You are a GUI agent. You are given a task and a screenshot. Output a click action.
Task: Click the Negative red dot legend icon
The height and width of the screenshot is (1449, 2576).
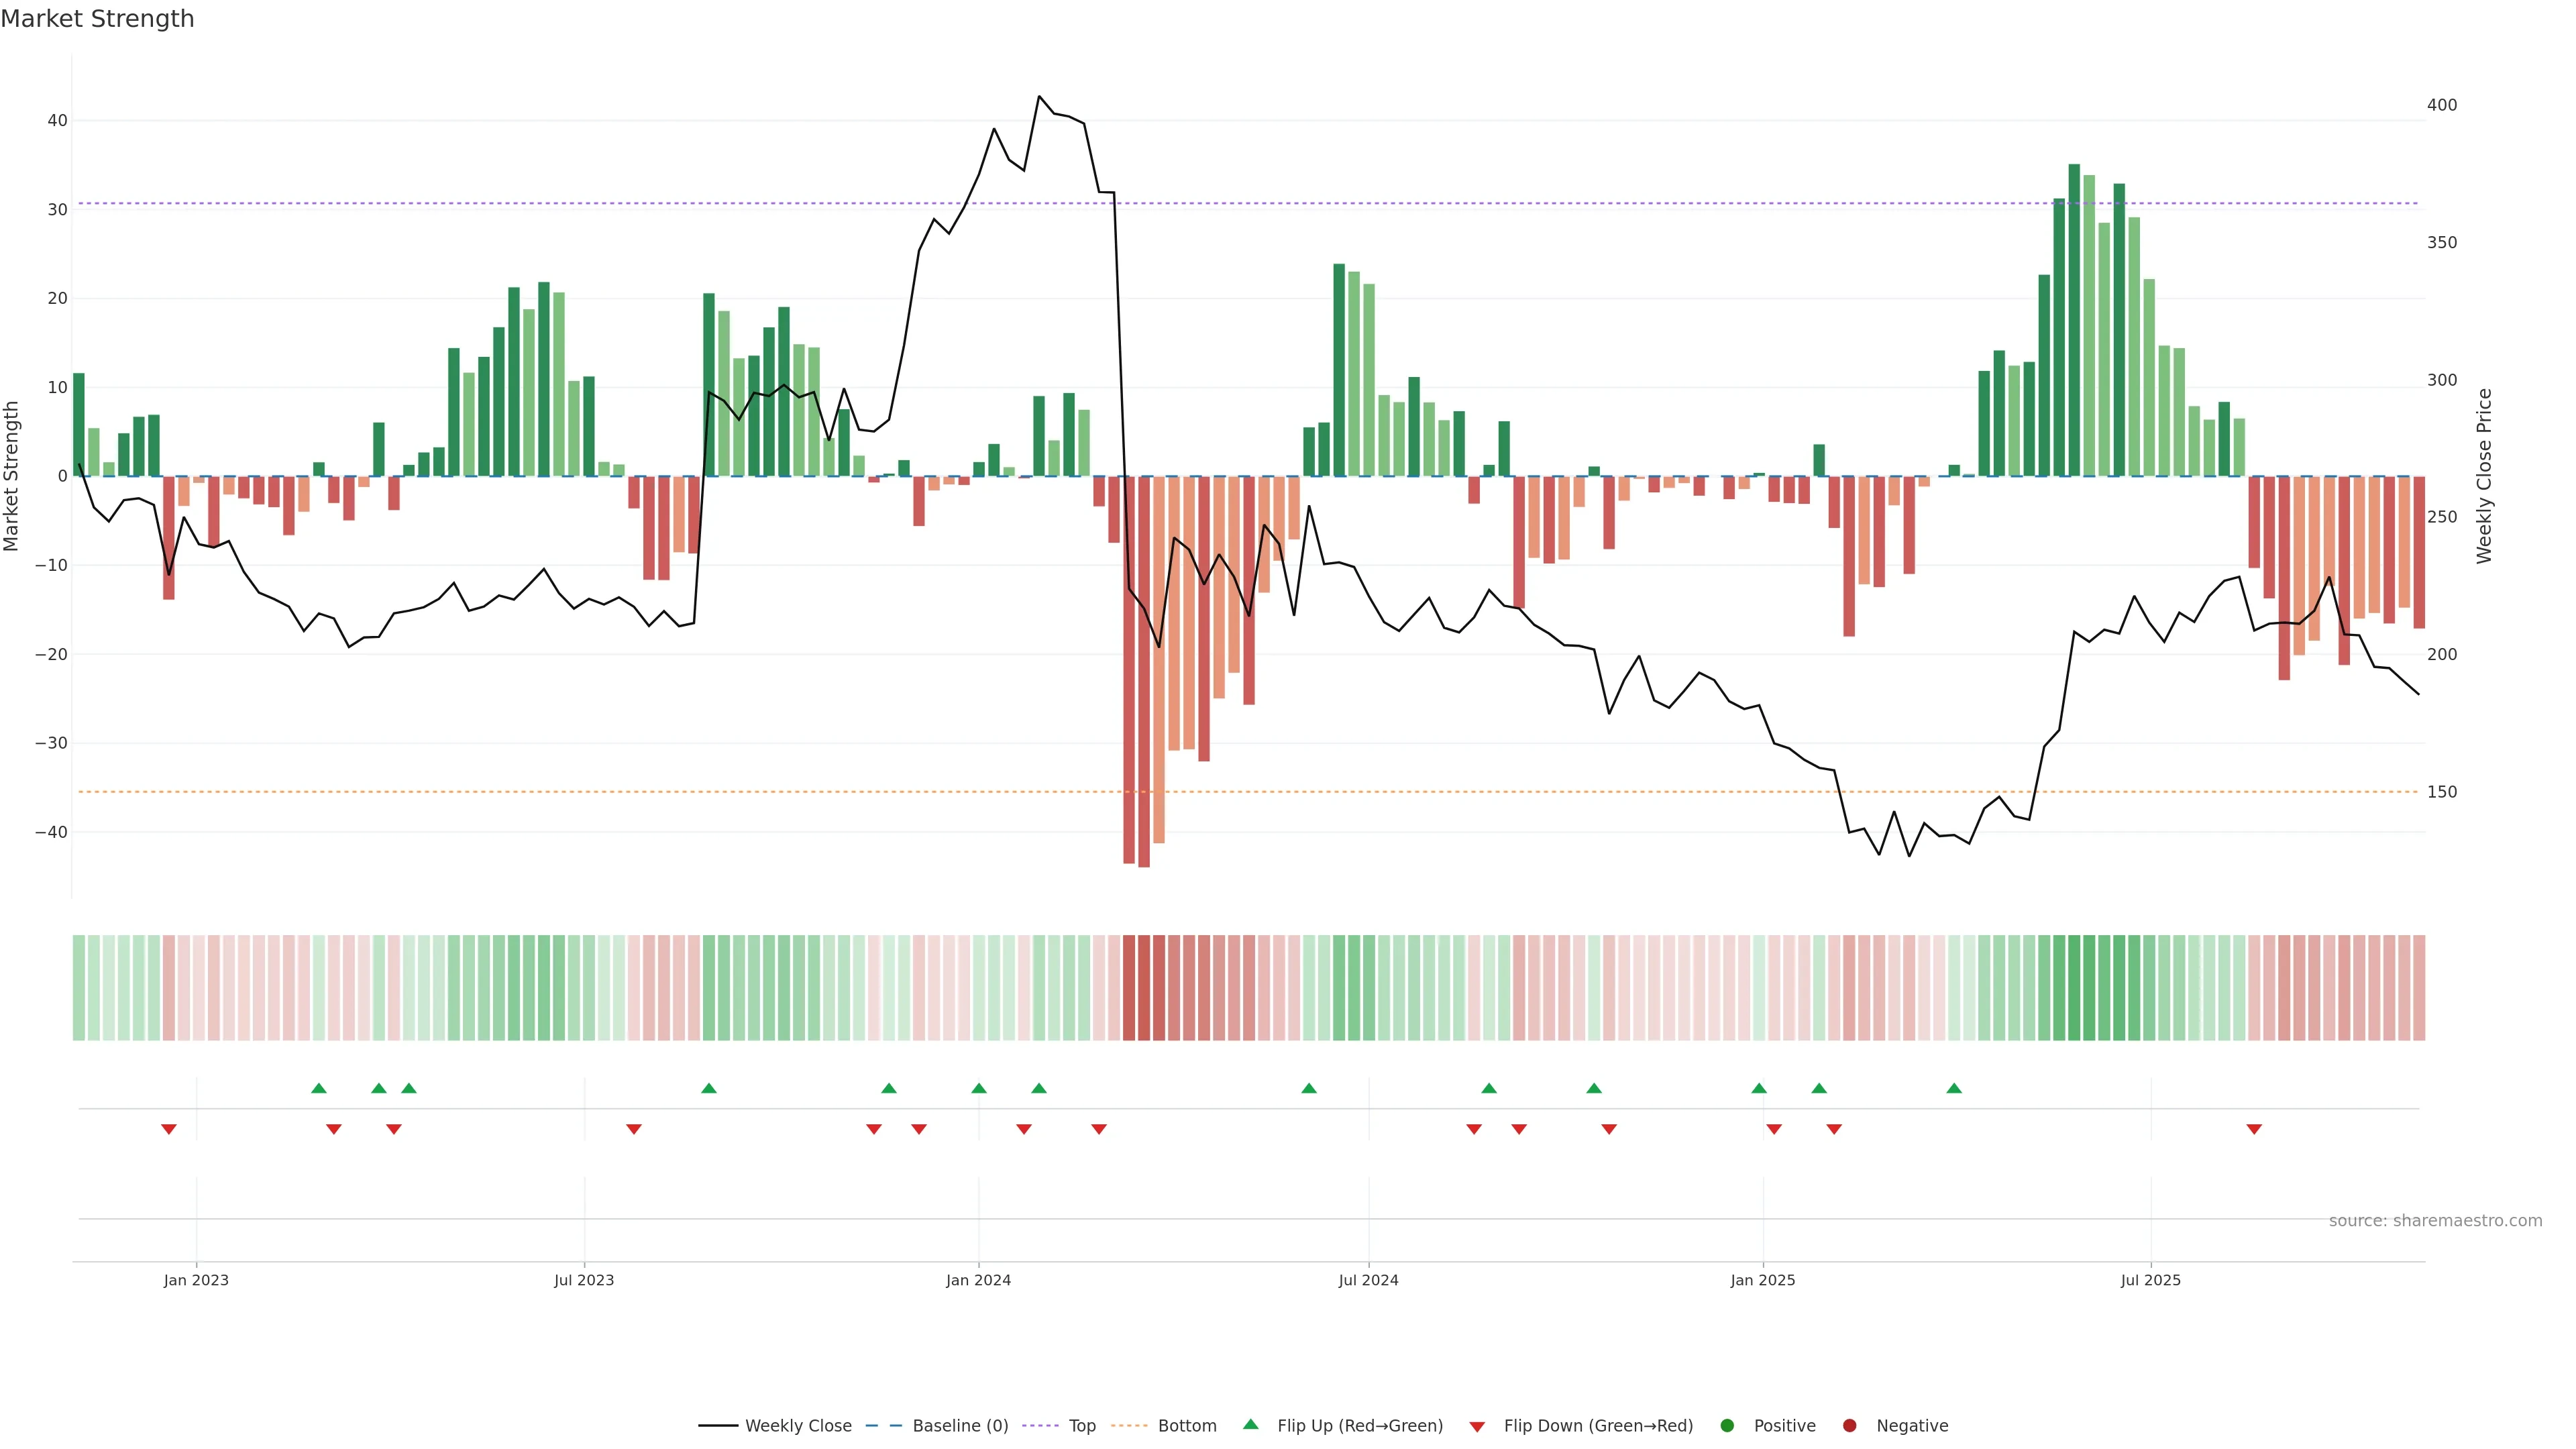click(1849, 1426)
